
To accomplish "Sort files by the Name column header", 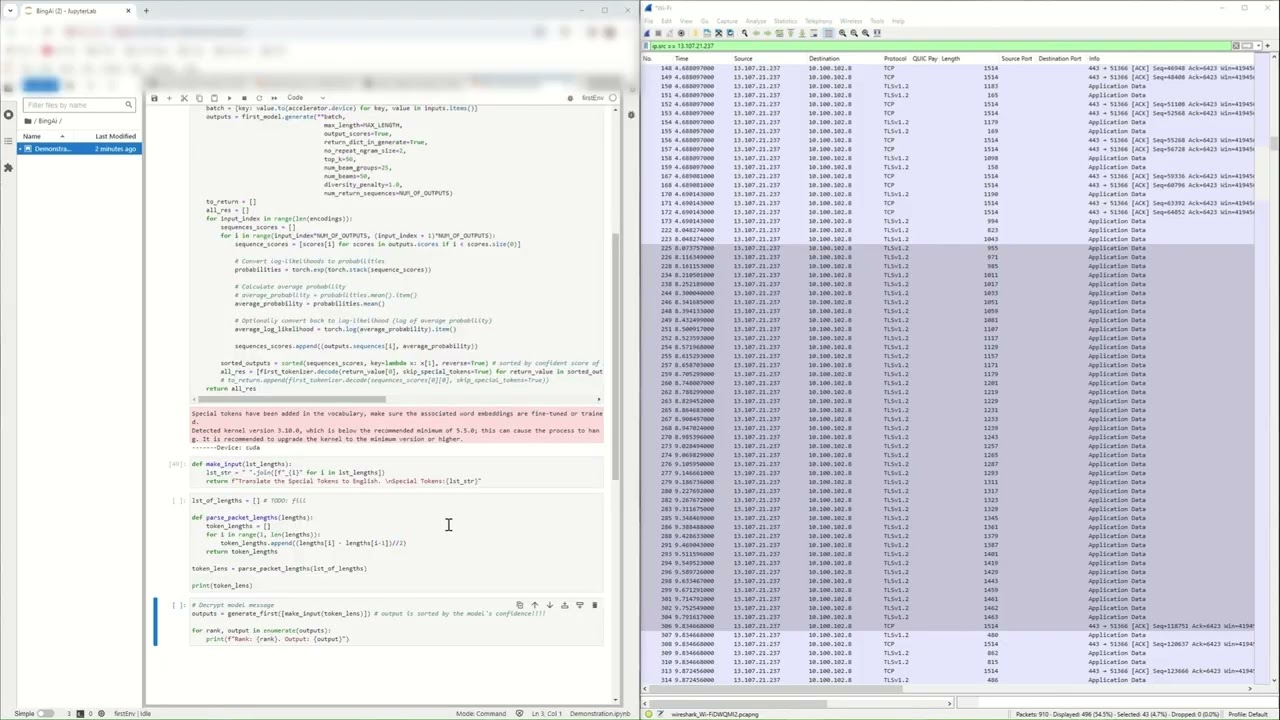I will (x=32, y=136).
